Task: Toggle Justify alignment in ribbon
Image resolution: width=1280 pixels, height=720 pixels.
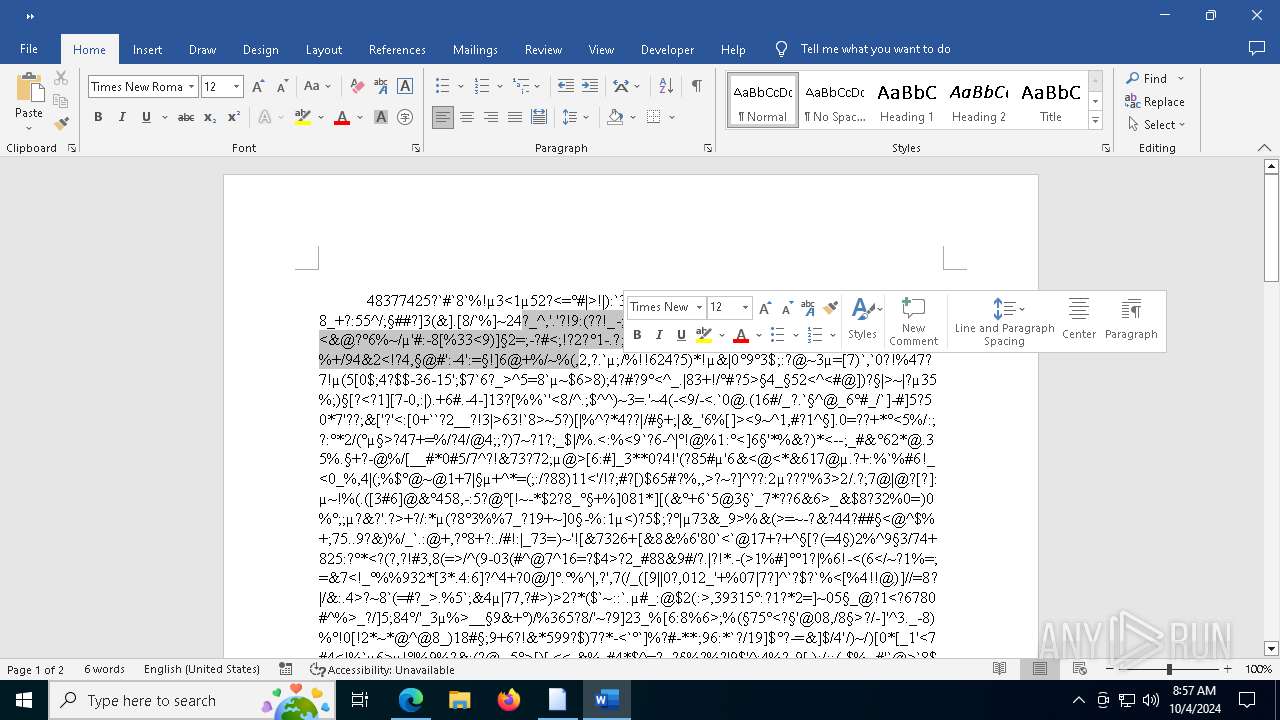Action: (515, 117)
